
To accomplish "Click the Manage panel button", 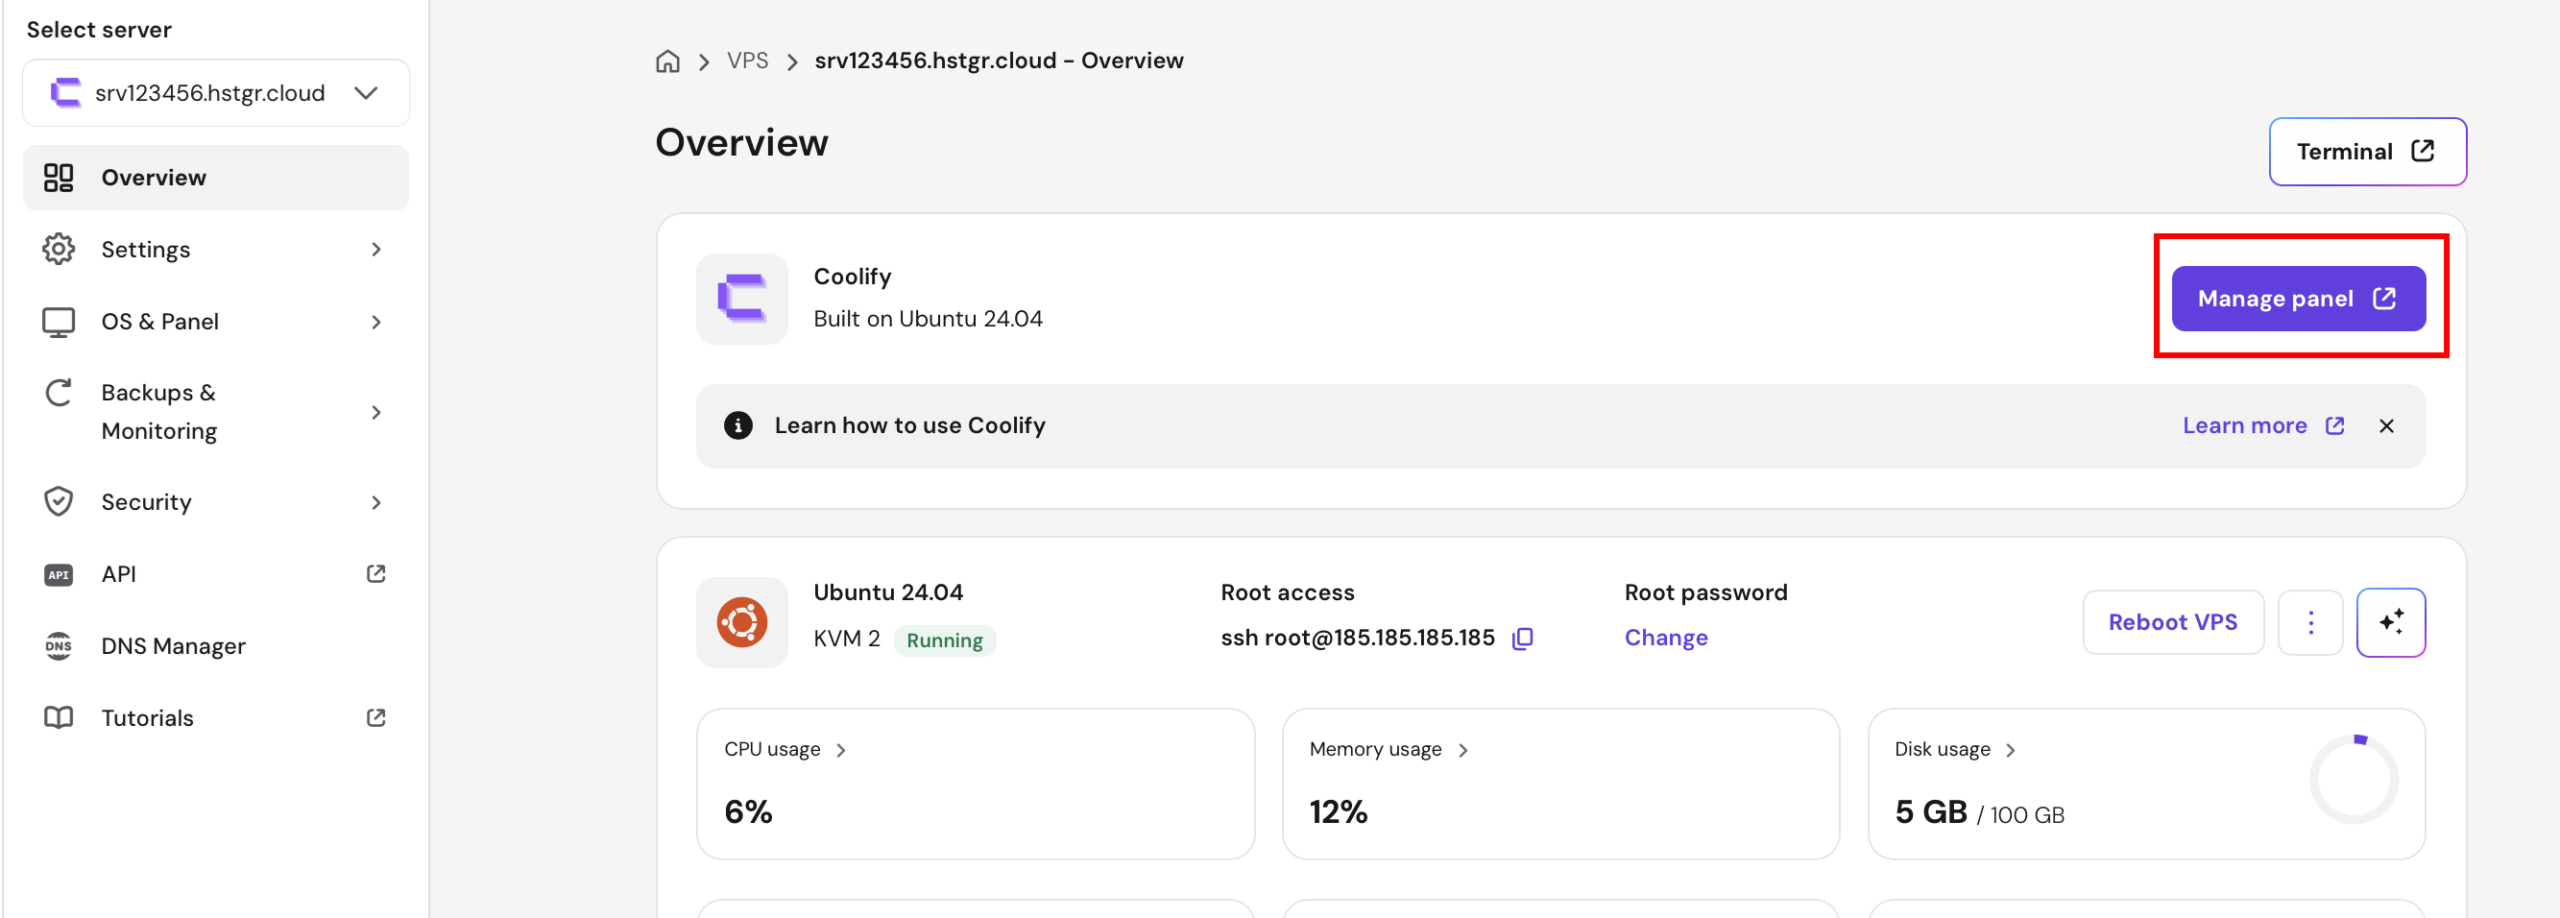I will (2298, 299).
